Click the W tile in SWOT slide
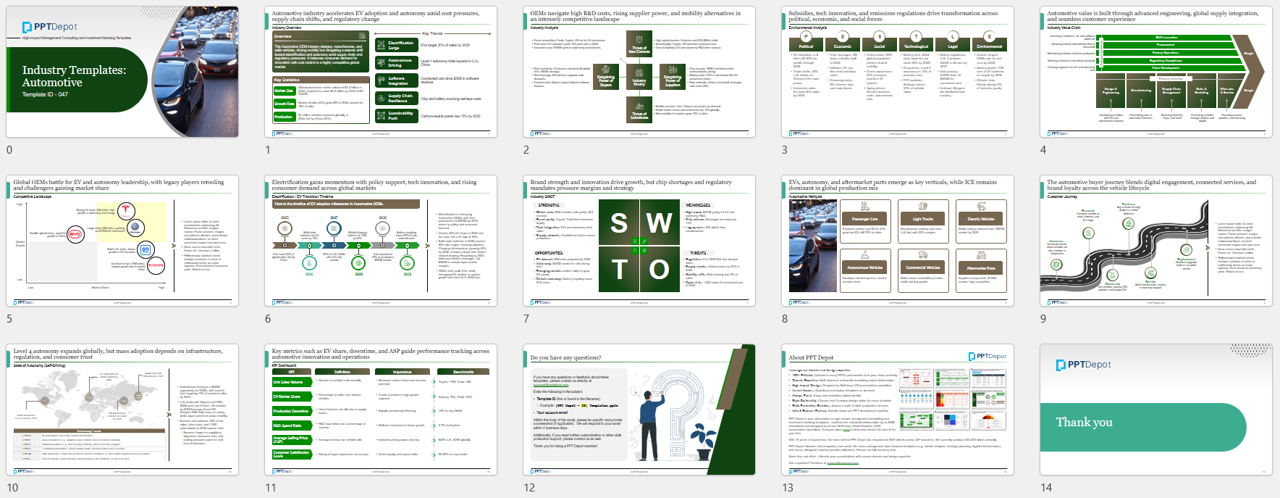Image resolution: width=1280 pixels, height=498 pixels. click(661, 224)
